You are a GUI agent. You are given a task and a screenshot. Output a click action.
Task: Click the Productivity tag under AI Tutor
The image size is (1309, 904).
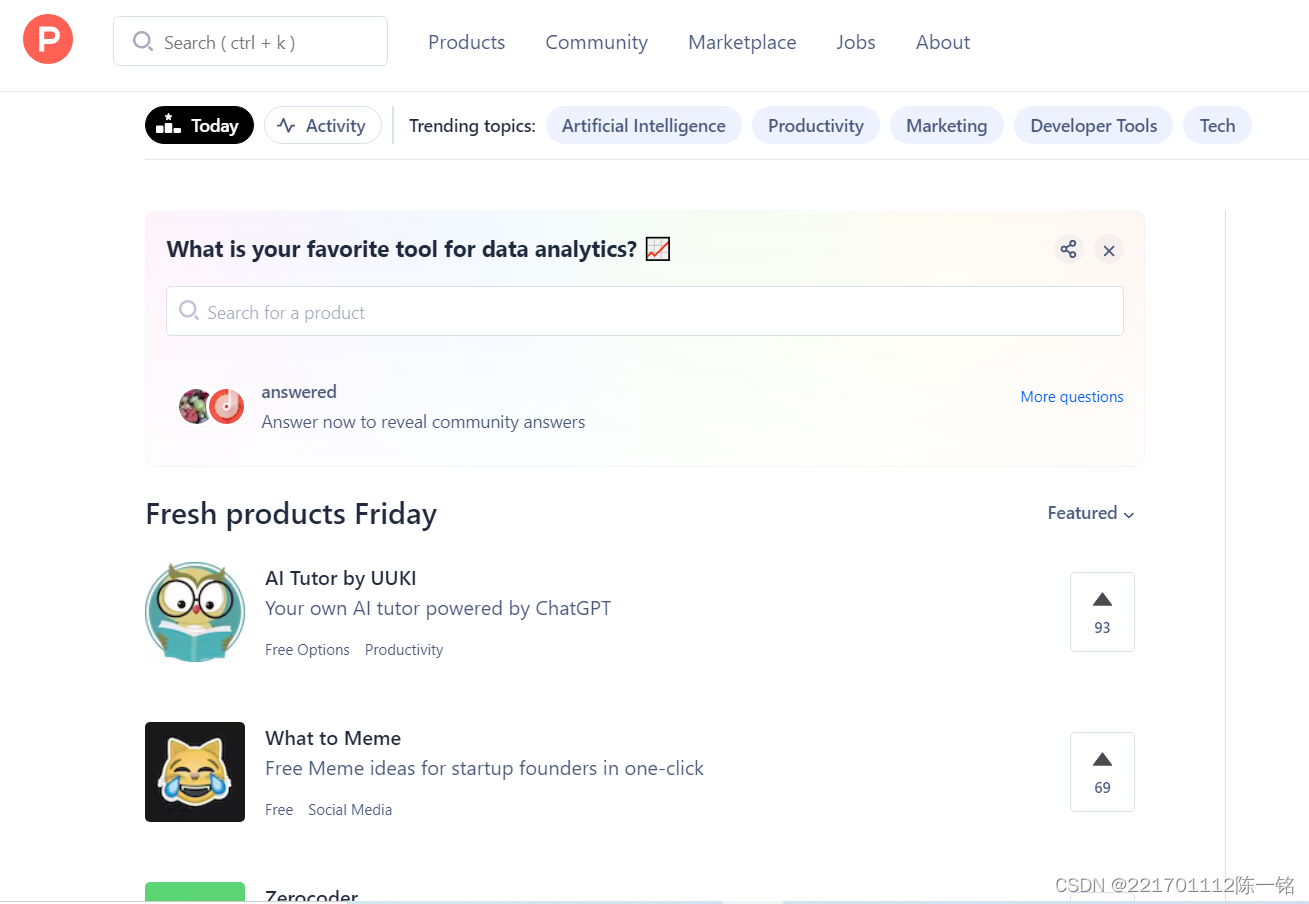point(404,650)
